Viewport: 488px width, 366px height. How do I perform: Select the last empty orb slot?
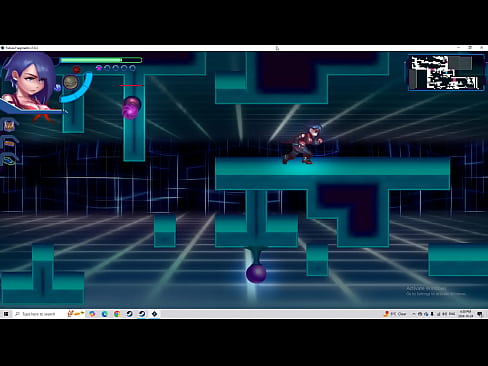pos(132,68)
